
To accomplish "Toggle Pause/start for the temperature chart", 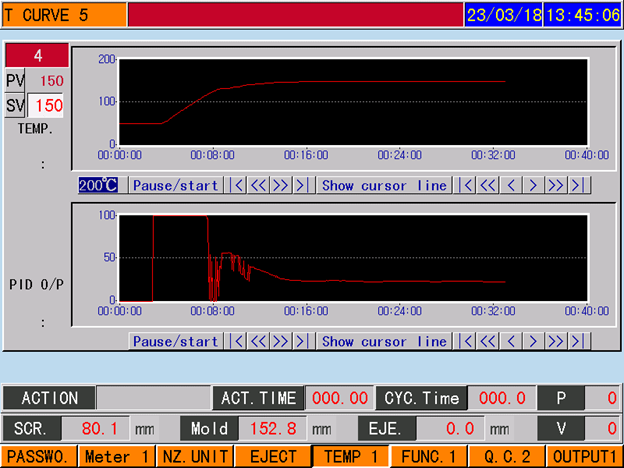I will click(176, 185).
